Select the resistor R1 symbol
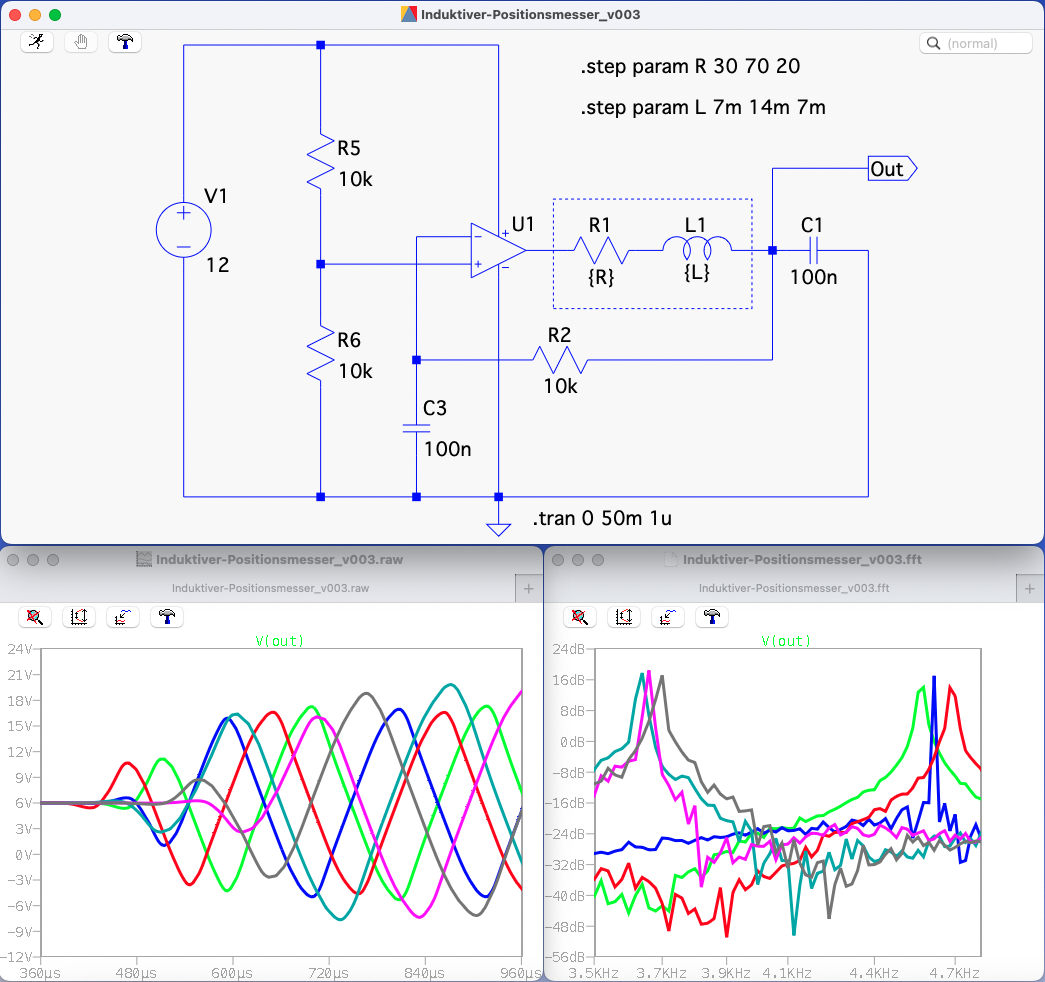Screen dimensions: 1045x982 pos(601,251)
